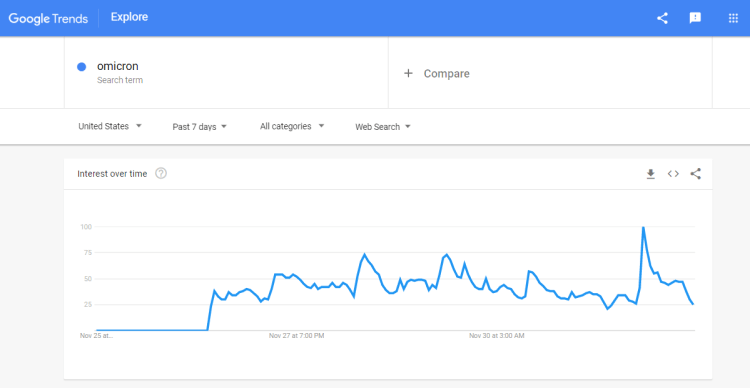Click the embed code icon on chart

[x=673, y=174]
